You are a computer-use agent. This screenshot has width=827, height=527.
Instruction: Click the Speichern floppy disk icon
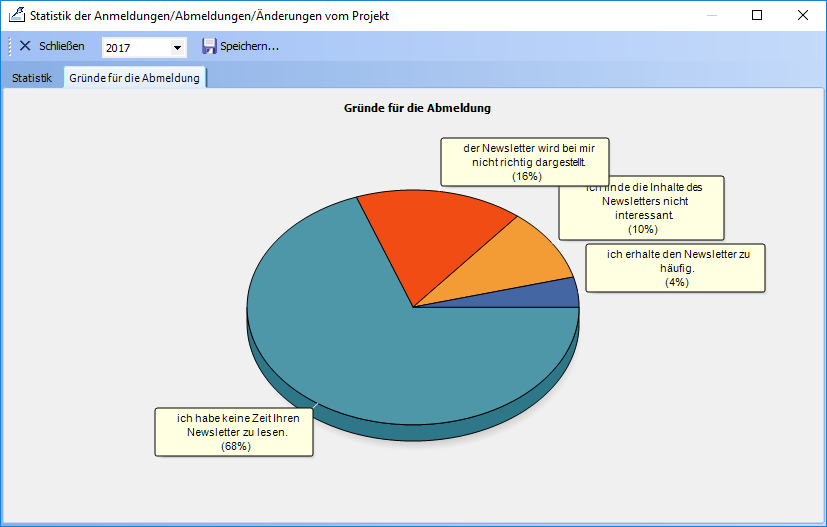[x=209, y=46]
